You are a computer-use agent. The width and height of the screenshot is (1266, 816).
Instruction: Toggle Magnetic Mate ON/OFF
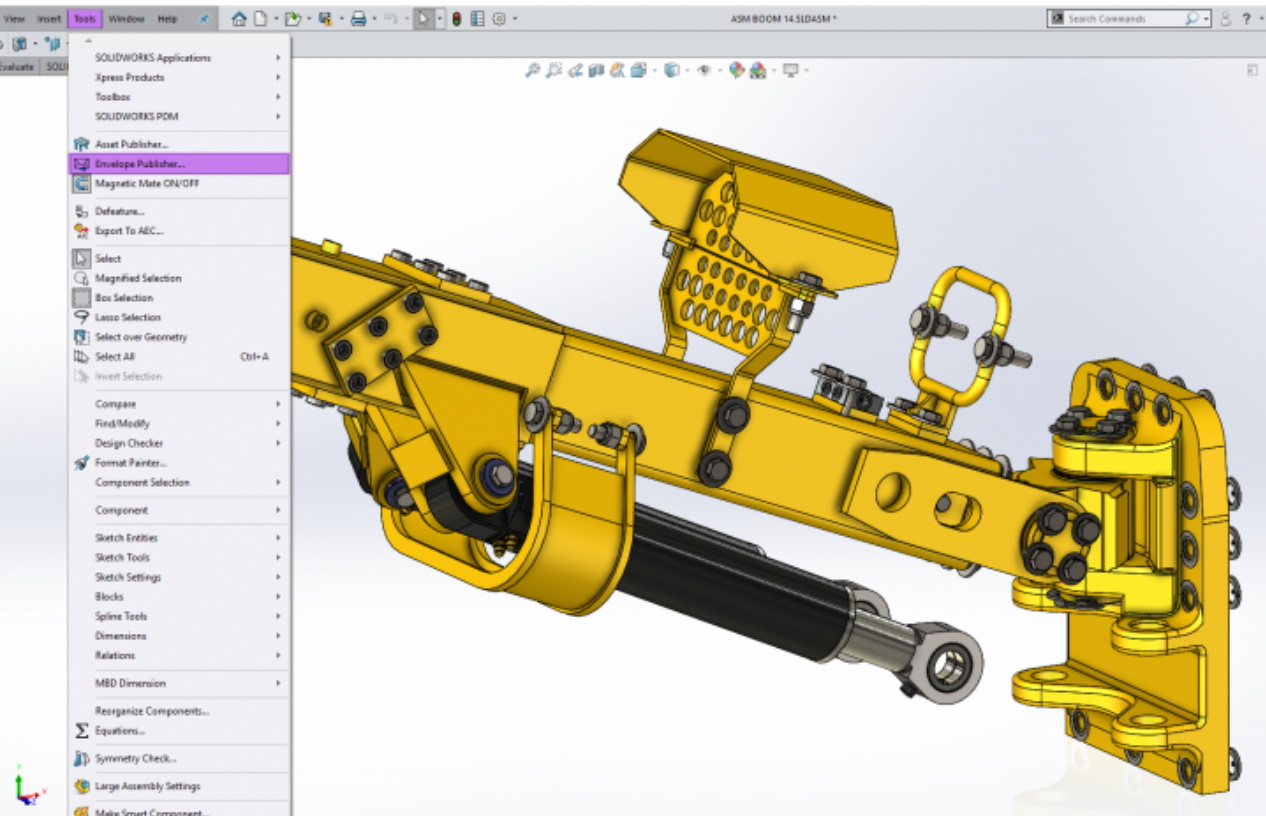(146, 184)
